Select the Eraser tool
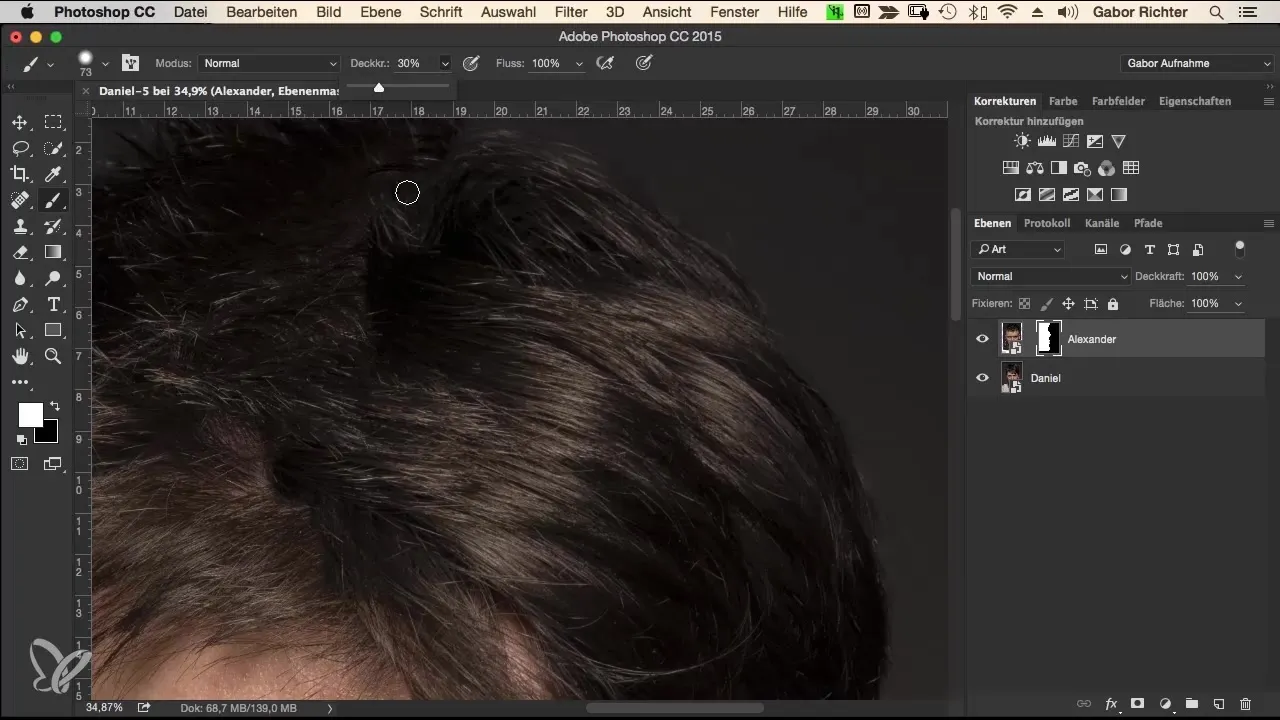 [x=19, y=252]
